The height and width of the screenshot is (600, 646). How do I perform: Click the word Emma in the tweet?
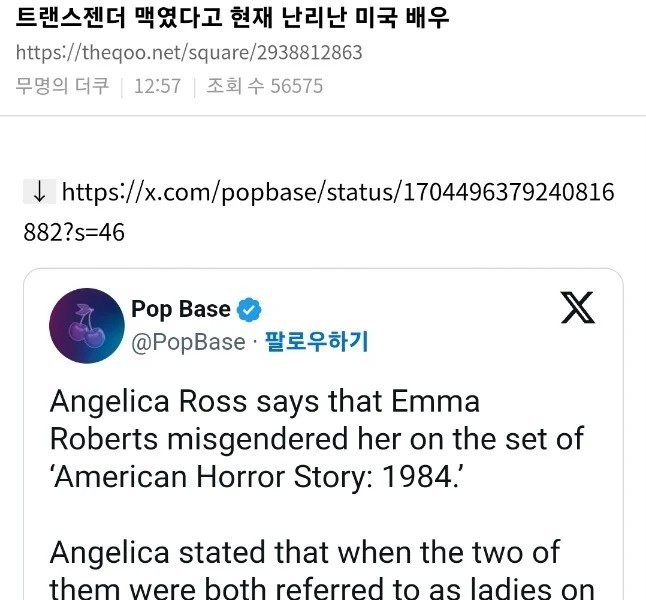435,401
